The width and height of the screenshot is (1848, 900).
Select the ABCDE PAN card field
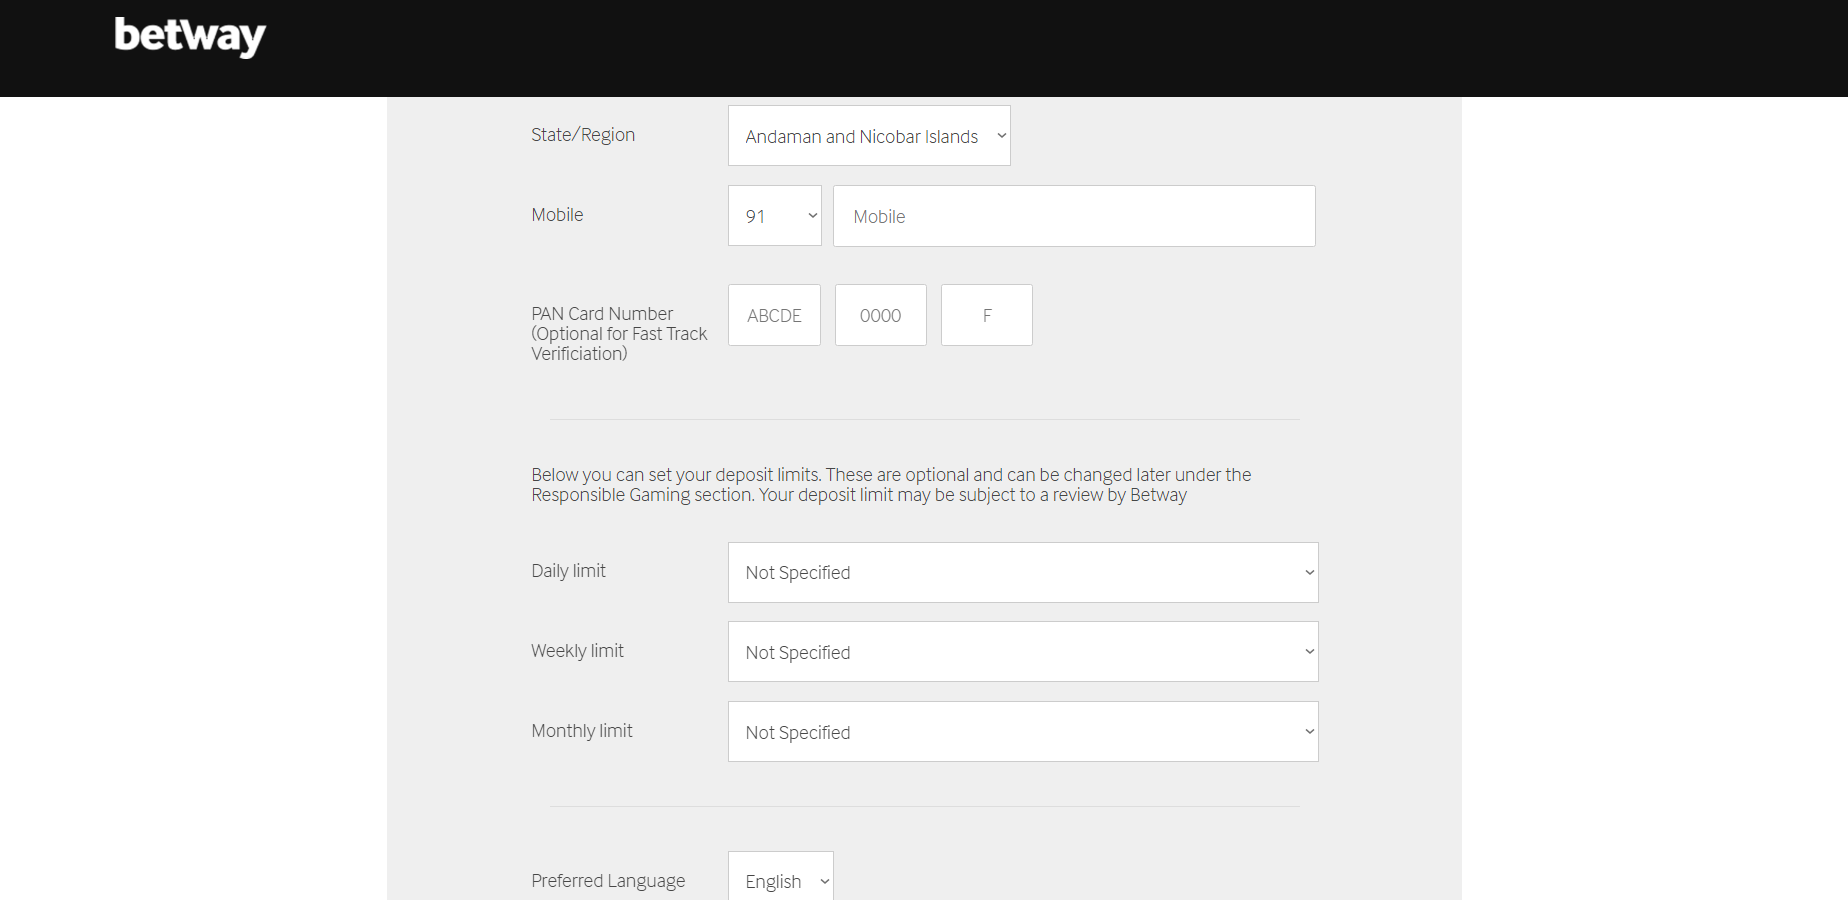[x=774, y=314]
